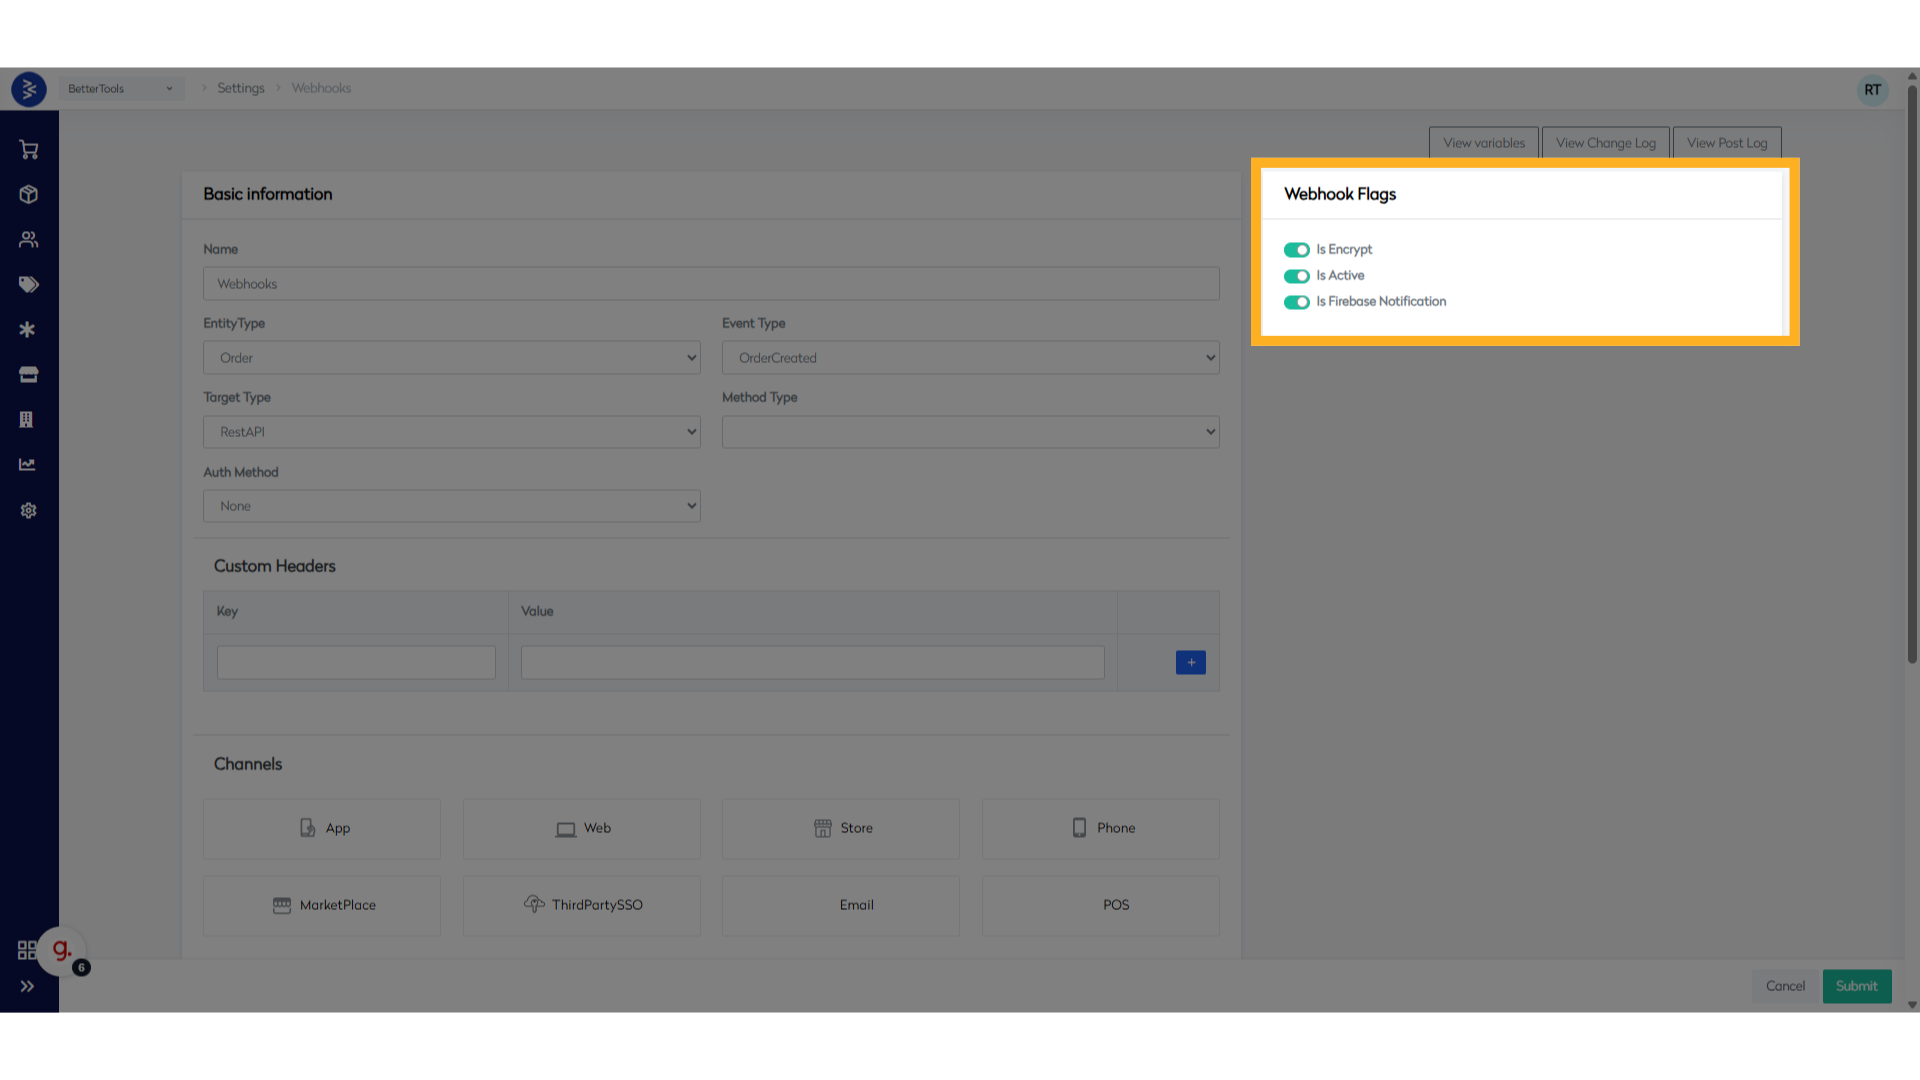This screenshot has height=1080, width=1920.
Task: Select the analytics chart icon
Action: click(27, 464)
